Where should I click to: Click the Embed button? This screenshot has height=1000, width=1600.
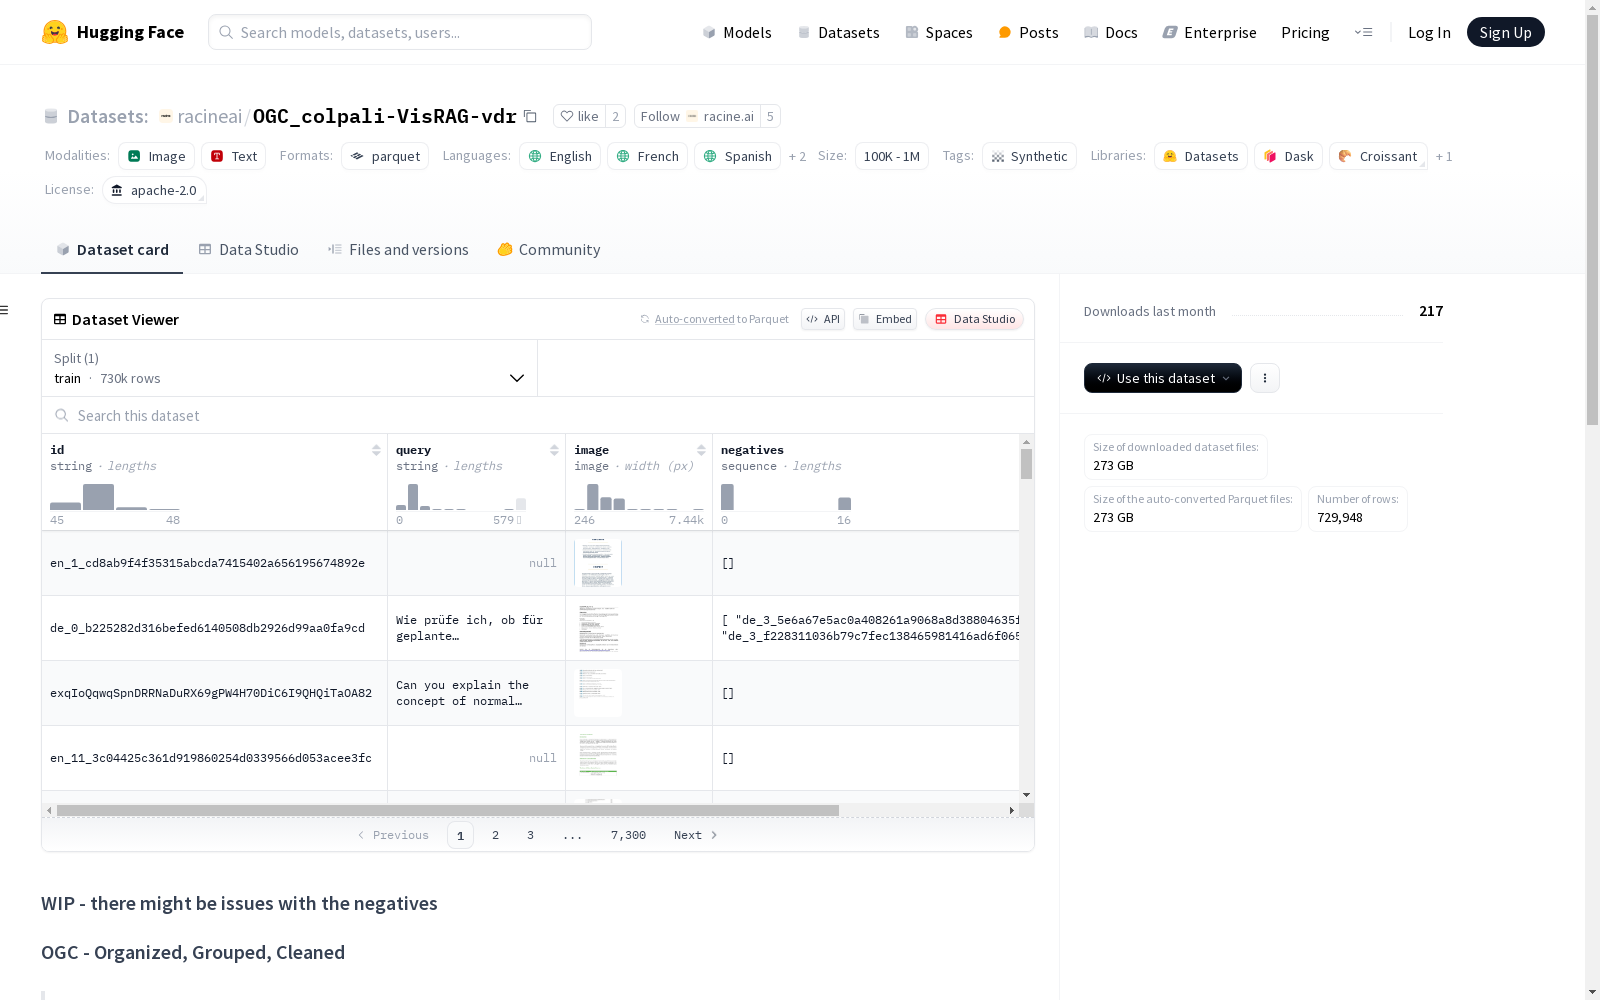pos(885,319)
